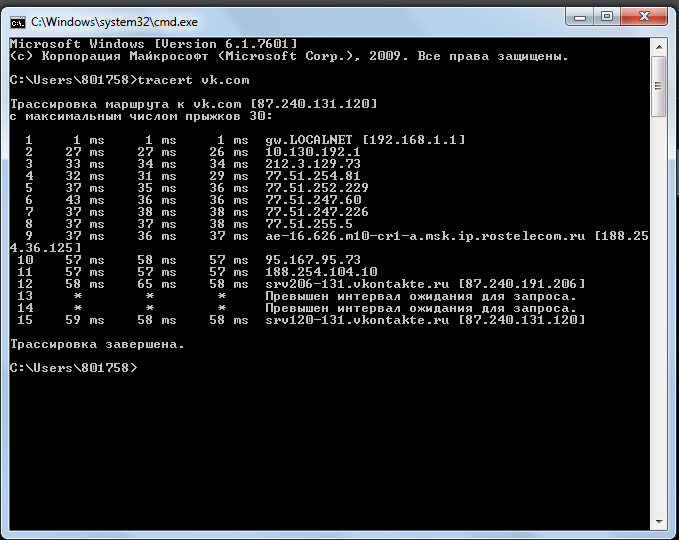Screen dimensions: 679x540
Task: Click the IP address 95.167.95.73
Action: [x=313, y=260]
